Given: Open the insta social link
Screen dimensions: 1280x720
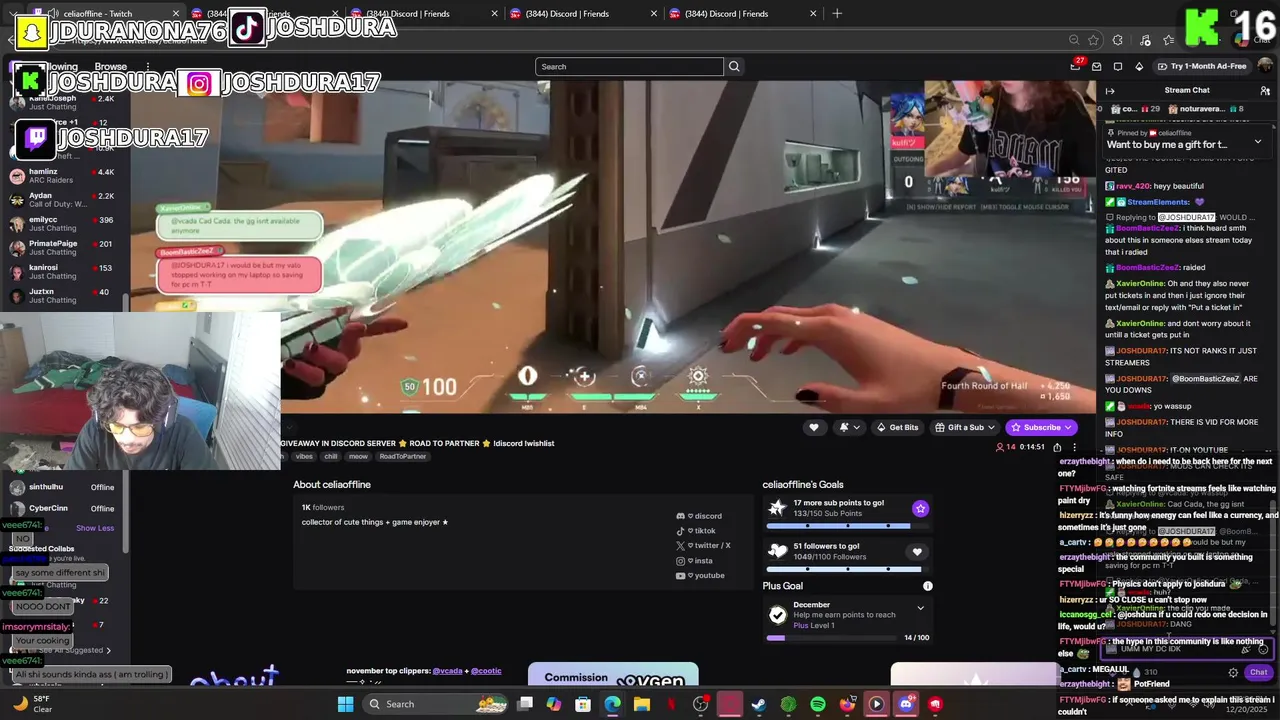Looking at the screenshot, I should [x=694, y=561].
